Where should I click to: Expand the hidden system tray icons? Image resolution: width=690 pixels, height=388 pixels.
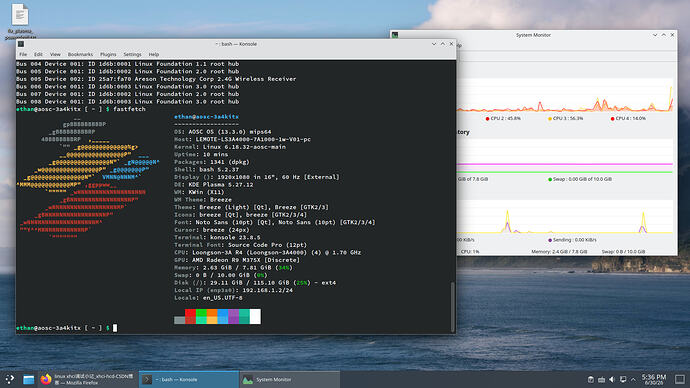click(633, 379)
